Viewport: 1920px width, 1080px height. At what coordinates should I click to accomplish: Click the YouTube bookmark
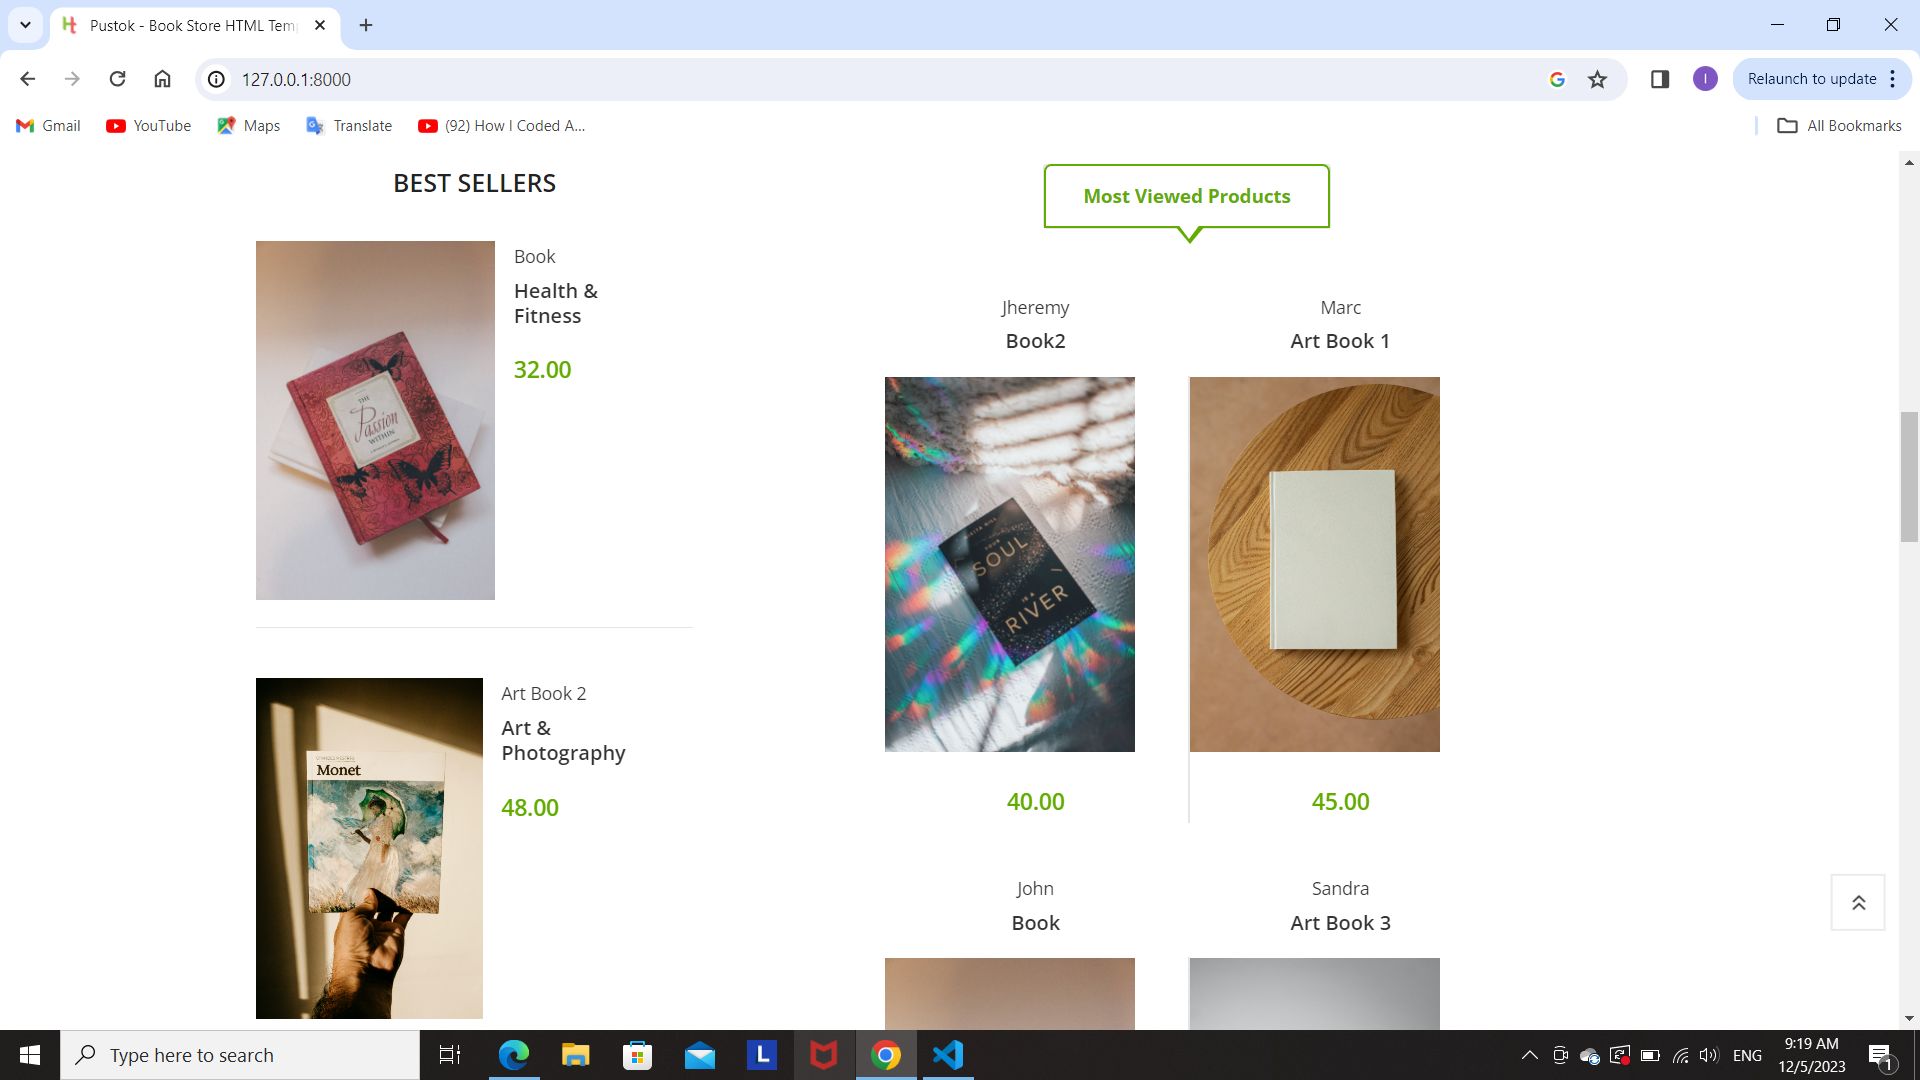(x=148, y=126)
